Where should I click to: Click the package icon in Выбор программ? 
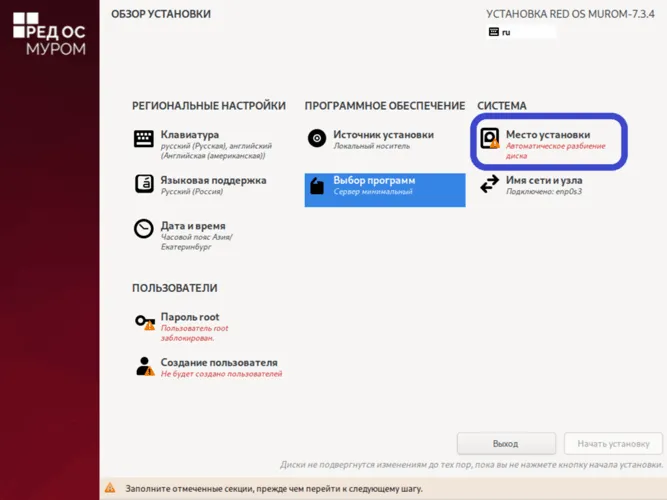[x=317, y=186]
